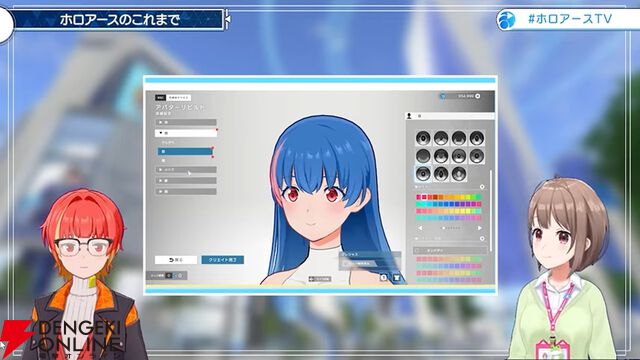Click the ホロアースTV logo icon
The image size is (640, 360).
(507, 20)
